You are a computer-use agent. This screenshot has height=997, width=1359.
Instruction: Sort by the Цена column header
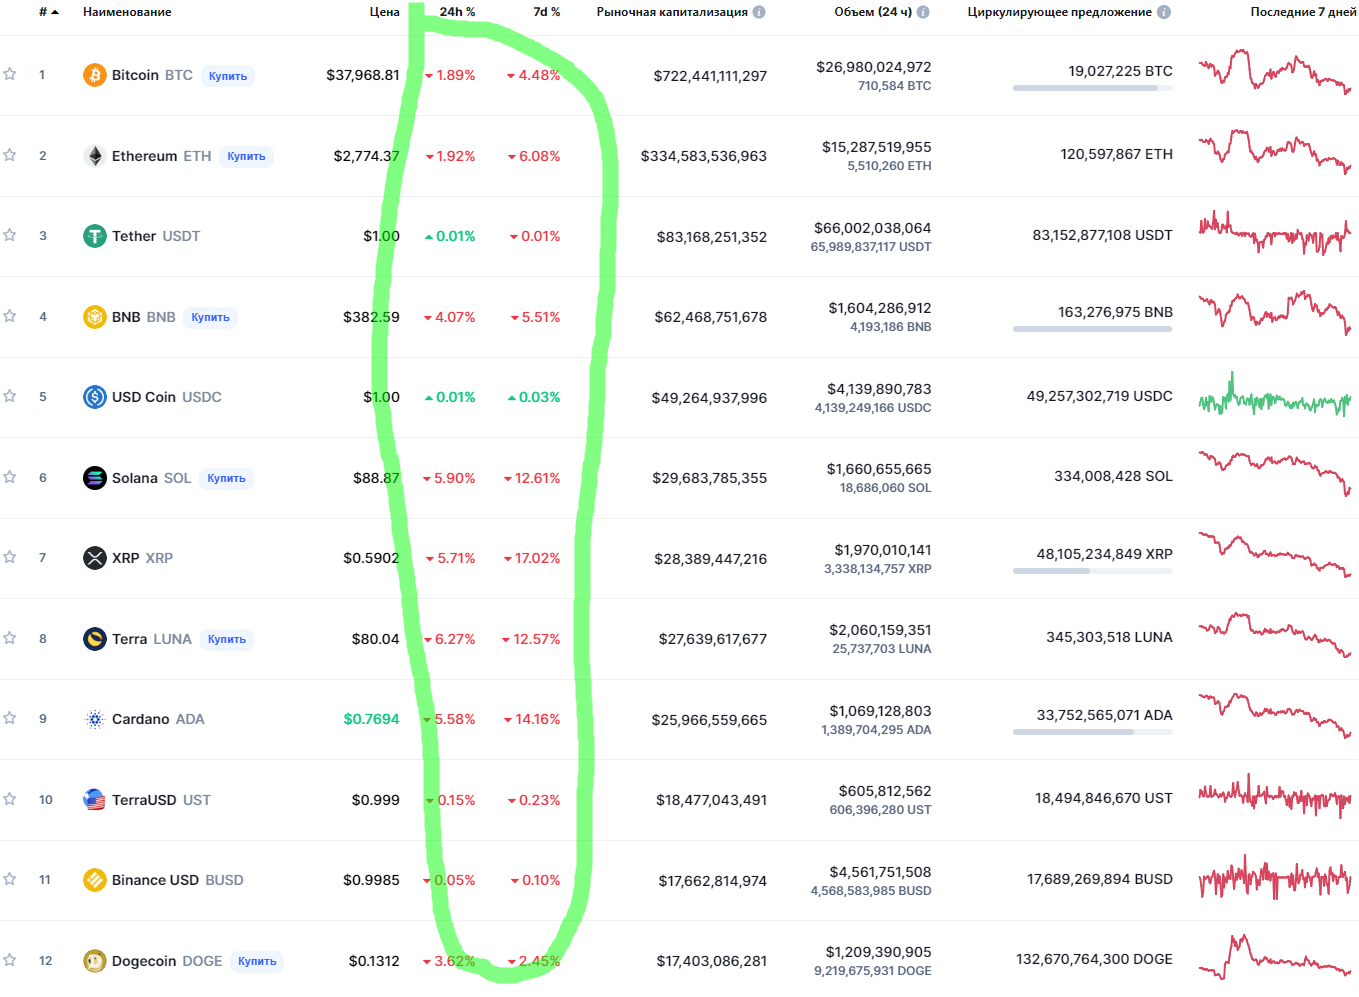384,12
